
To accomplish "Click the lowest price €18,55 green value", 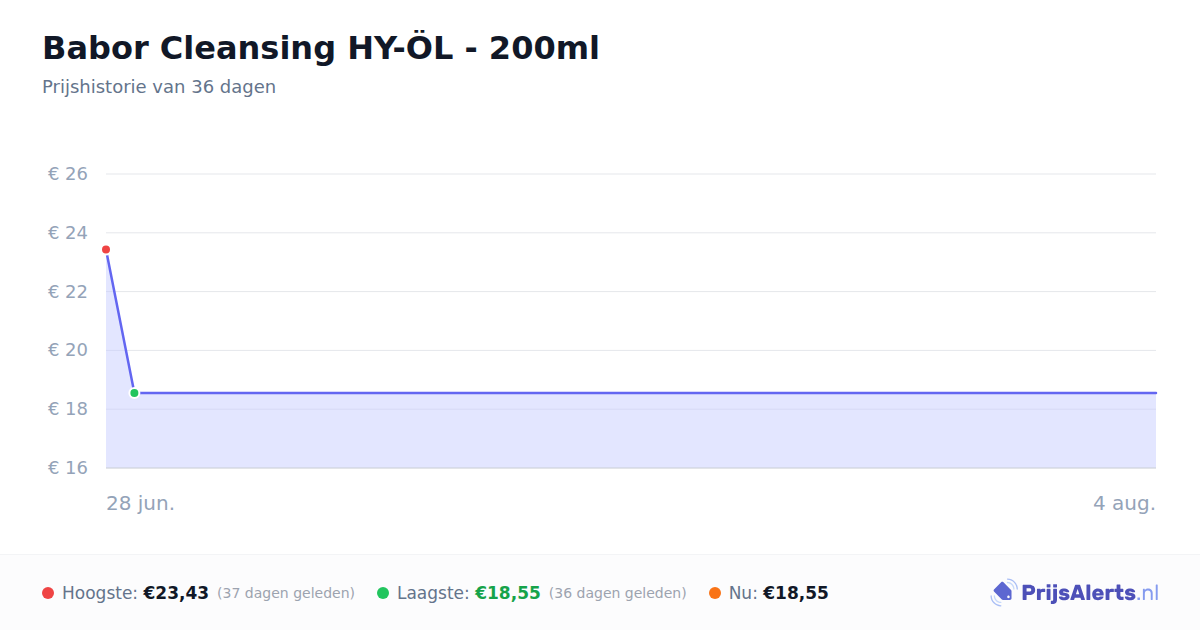I will 508,593.
